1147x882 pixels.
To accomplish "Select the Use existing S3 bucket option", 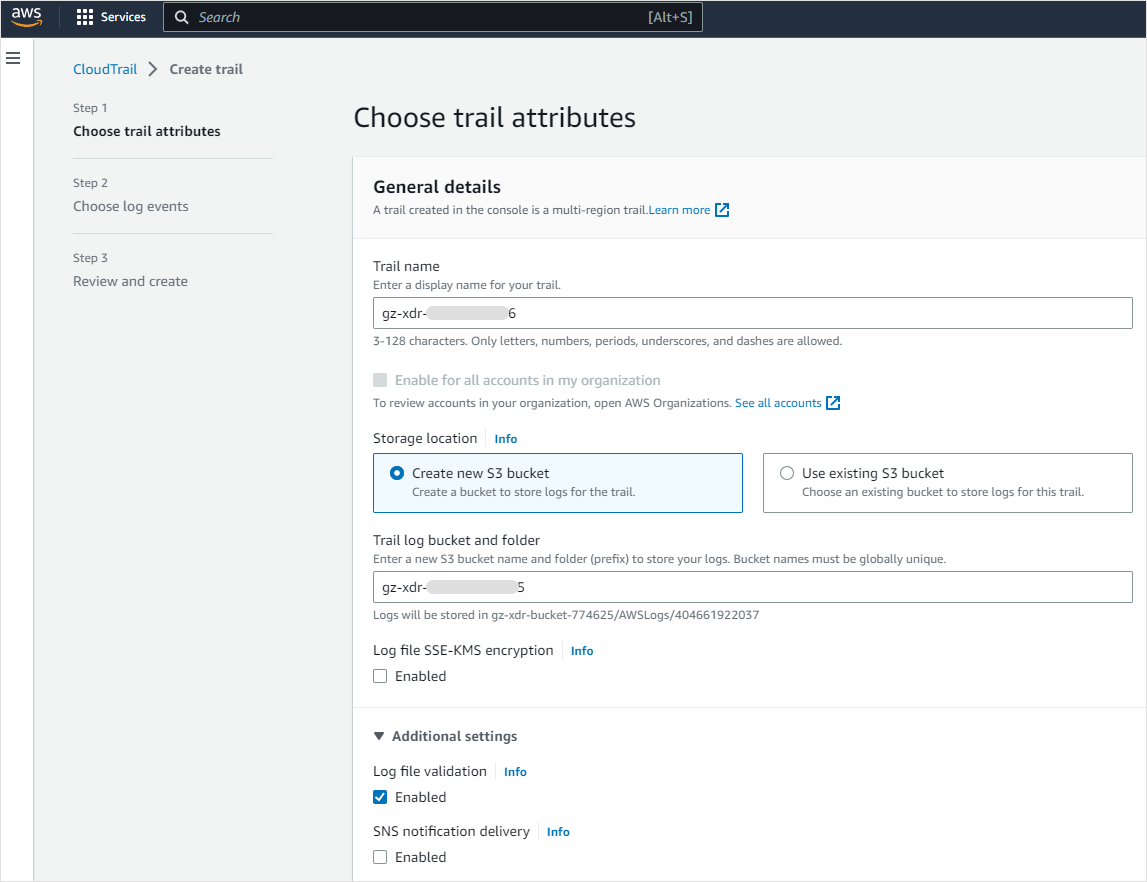I will (x=787, y=473).
